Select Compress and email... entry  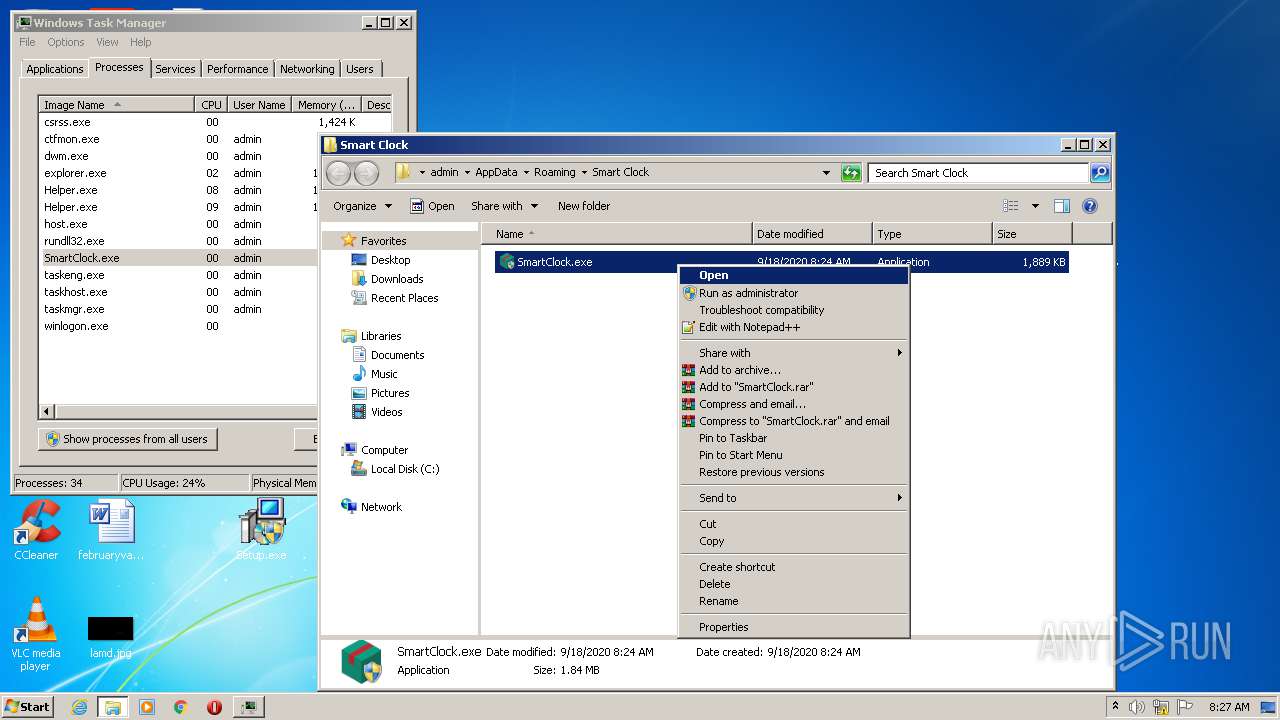[794, 404]
